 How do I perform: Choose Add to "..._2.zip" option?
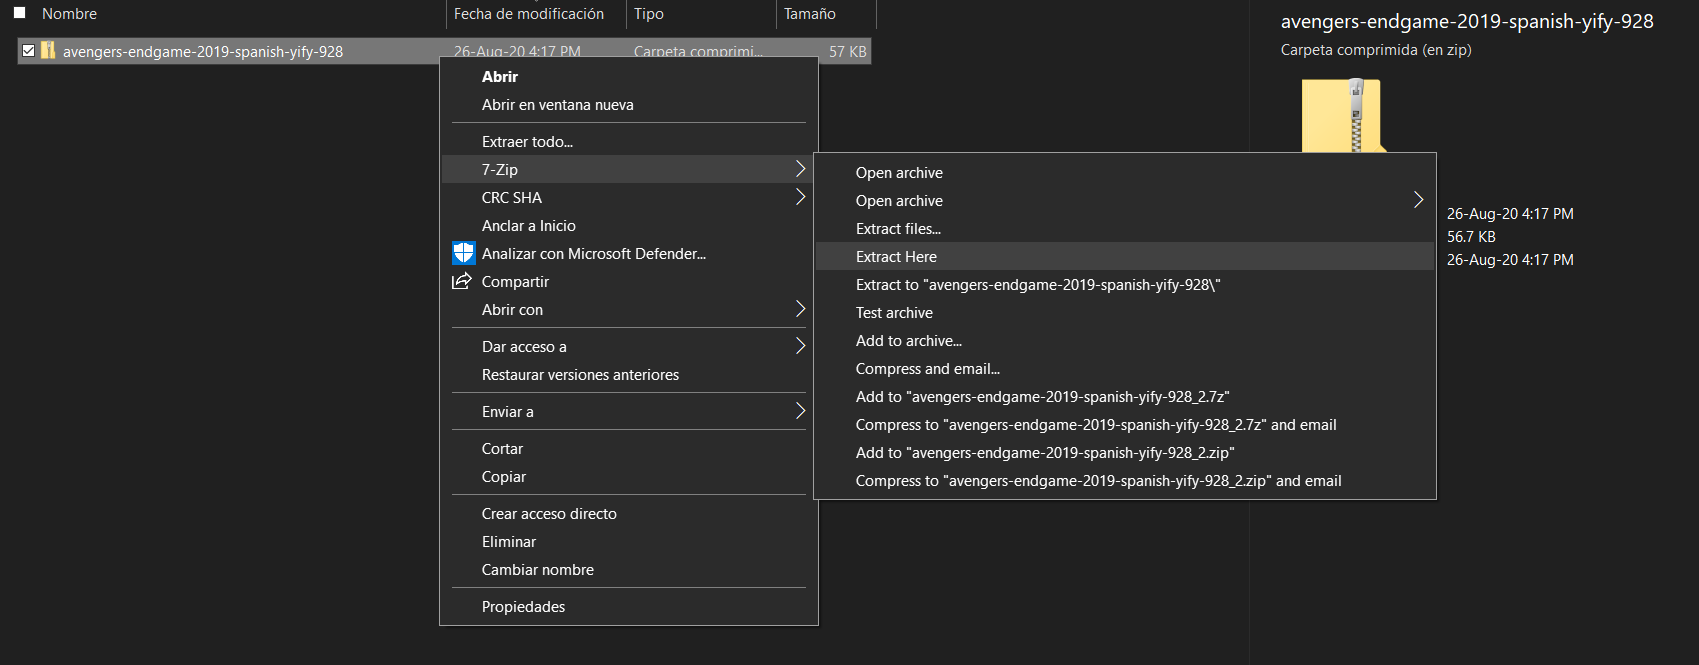point(1125,452)
